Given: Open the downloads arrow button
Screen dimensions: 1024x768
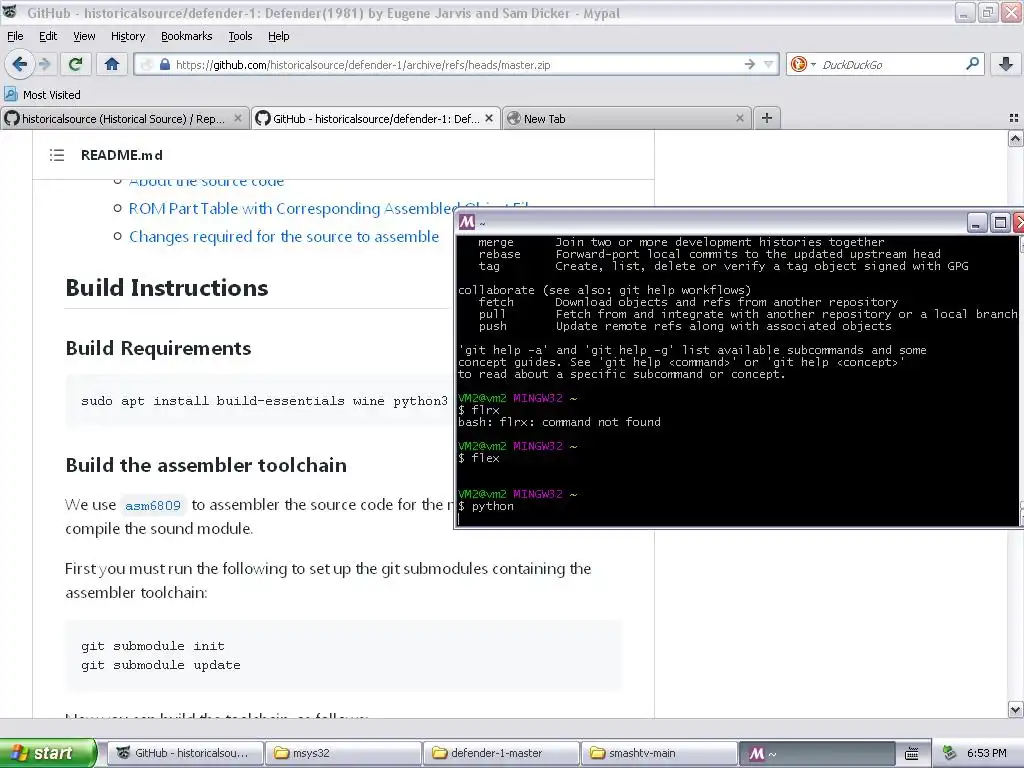Looking at the screenshot, I should pos(1006,64).
